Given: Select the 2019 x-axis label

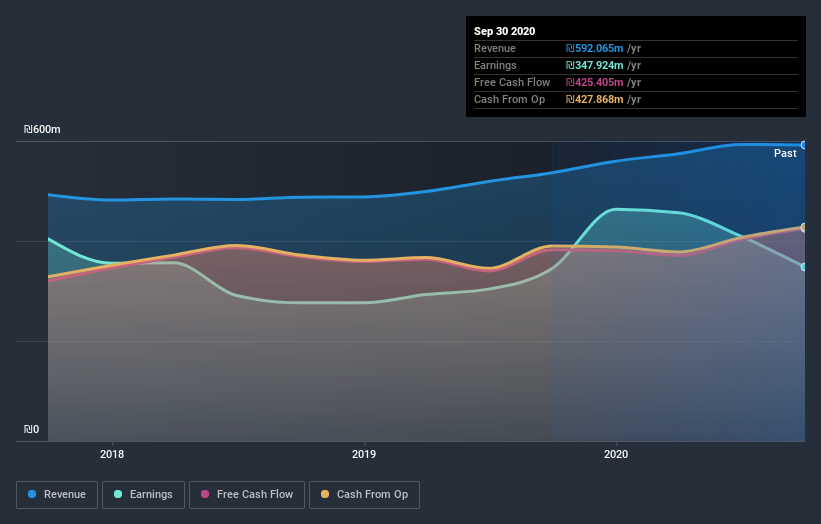Looking at the screenshot, I should [364, 454].
